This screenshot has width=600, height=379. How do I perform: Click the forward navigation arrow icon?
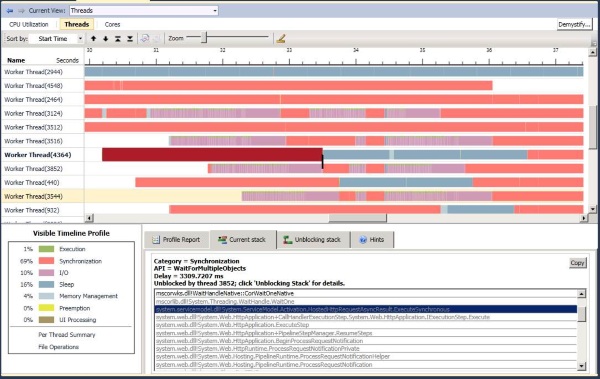click(x=21, y=11)
